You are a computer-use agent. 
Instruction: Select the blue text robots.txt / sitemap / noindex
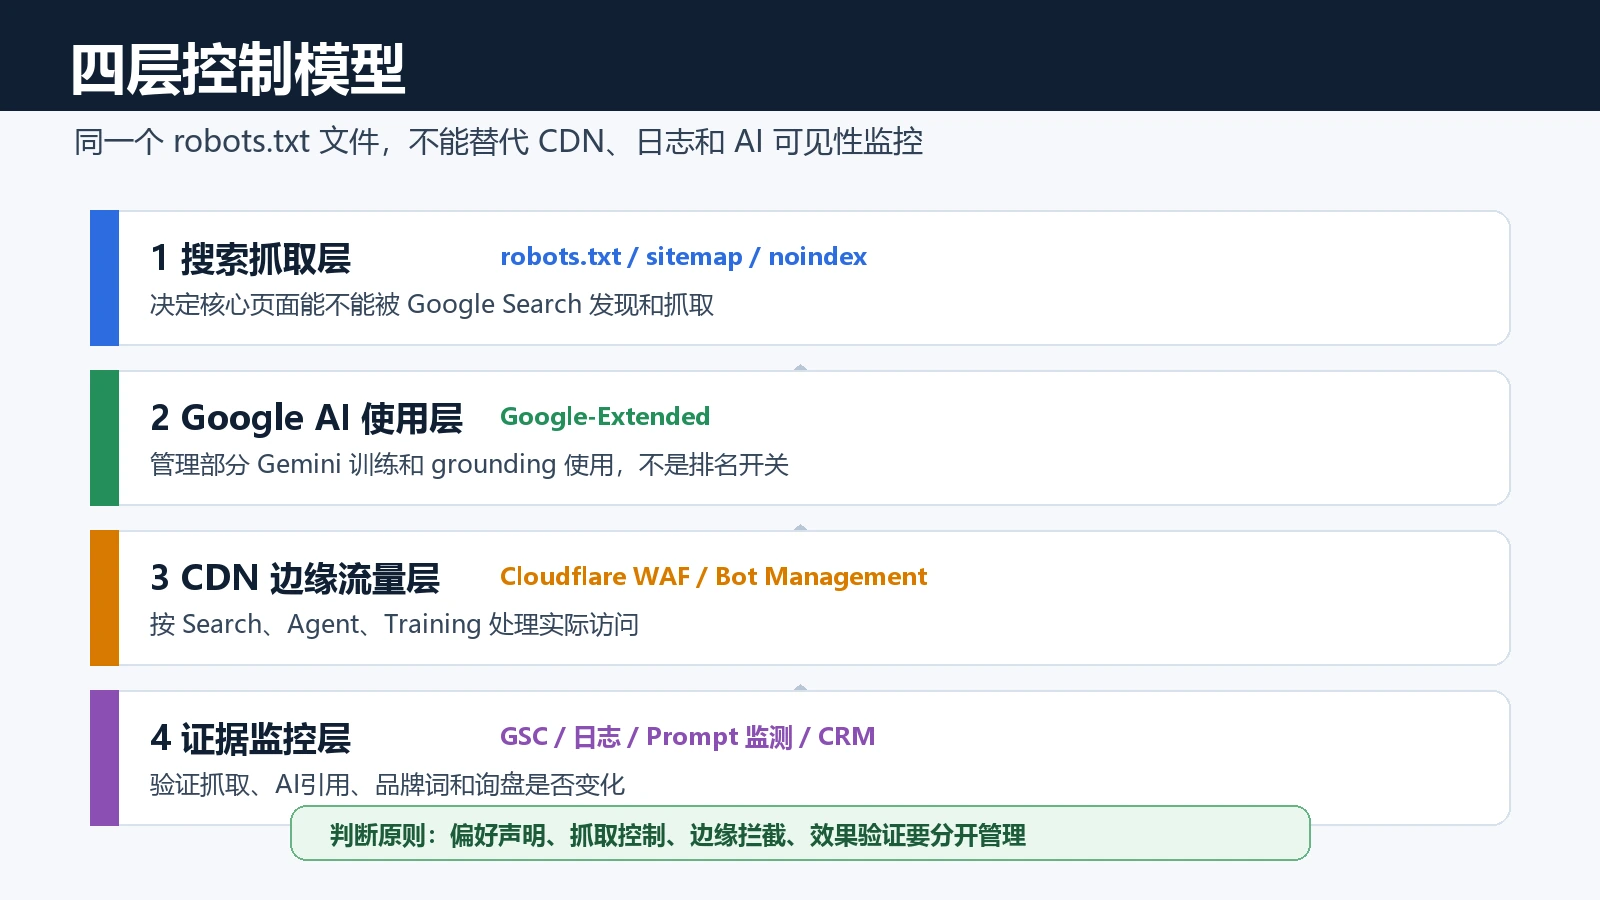coord(683,257)
